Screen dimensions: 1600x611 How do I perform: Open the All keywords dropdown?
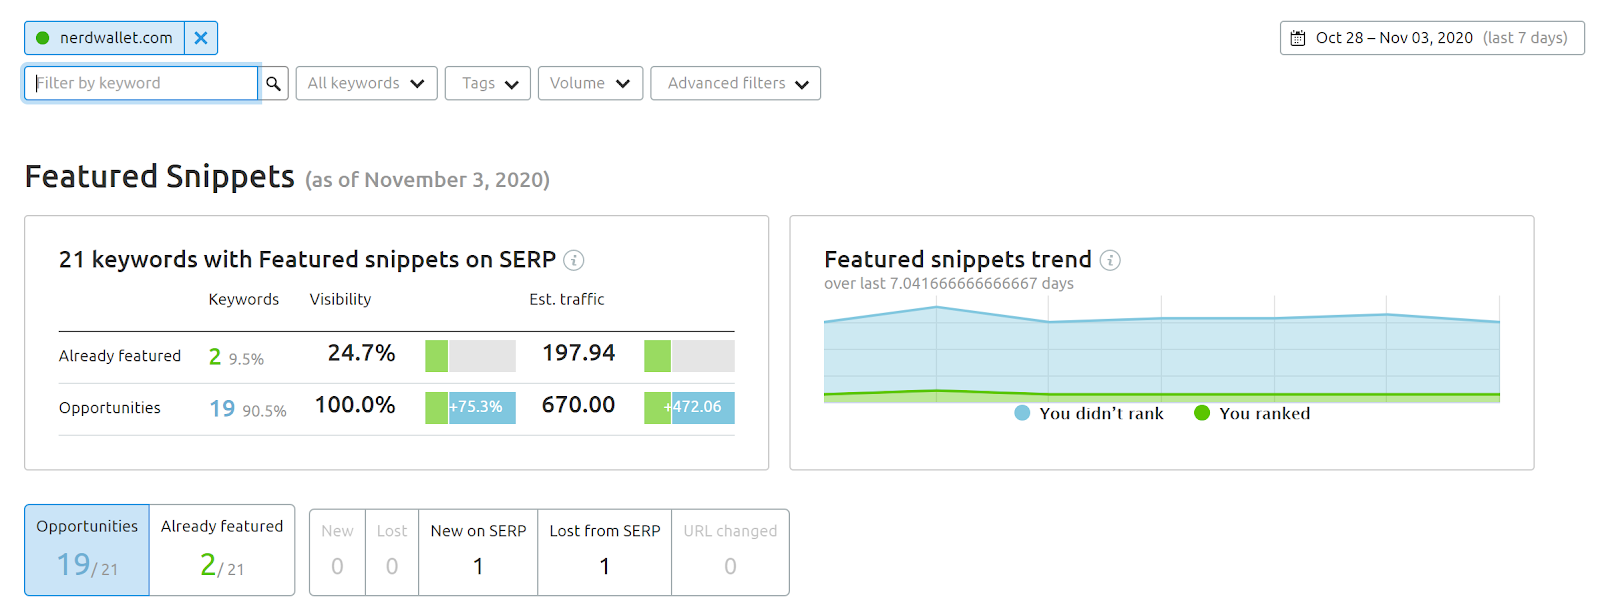pyautogui.click(x=366, y=84)
